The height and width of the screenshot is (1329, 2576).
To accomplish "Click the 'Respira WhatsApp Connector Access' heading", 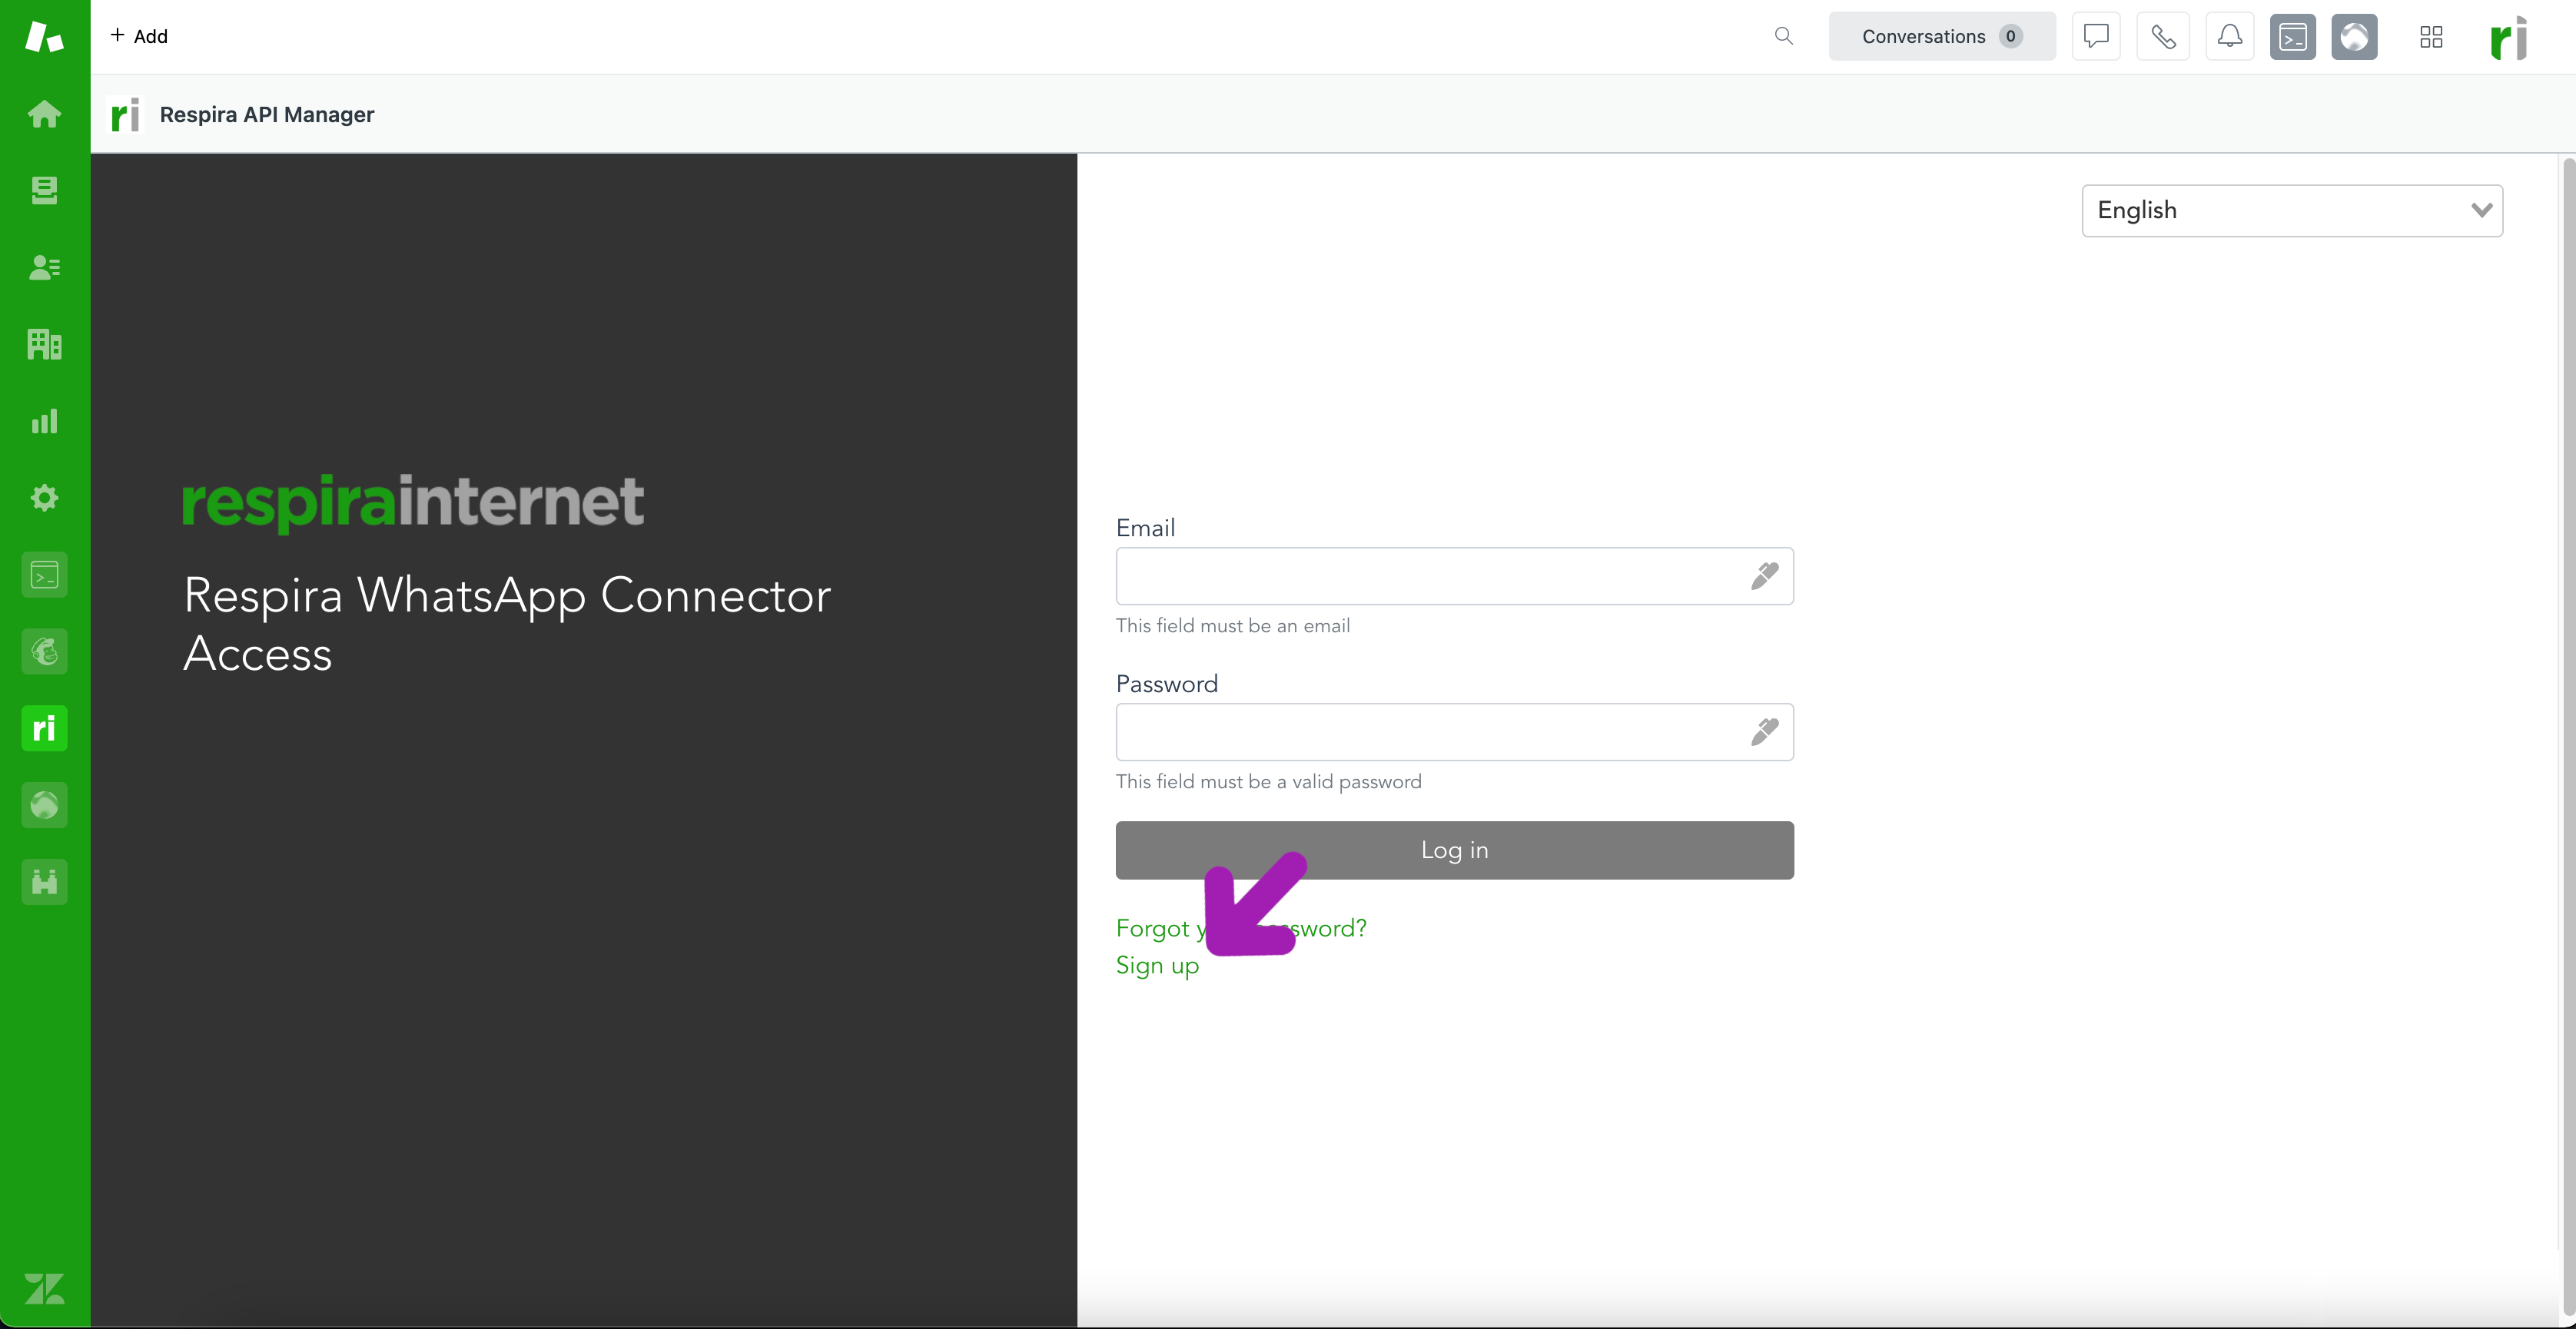I will coord(507,624).
